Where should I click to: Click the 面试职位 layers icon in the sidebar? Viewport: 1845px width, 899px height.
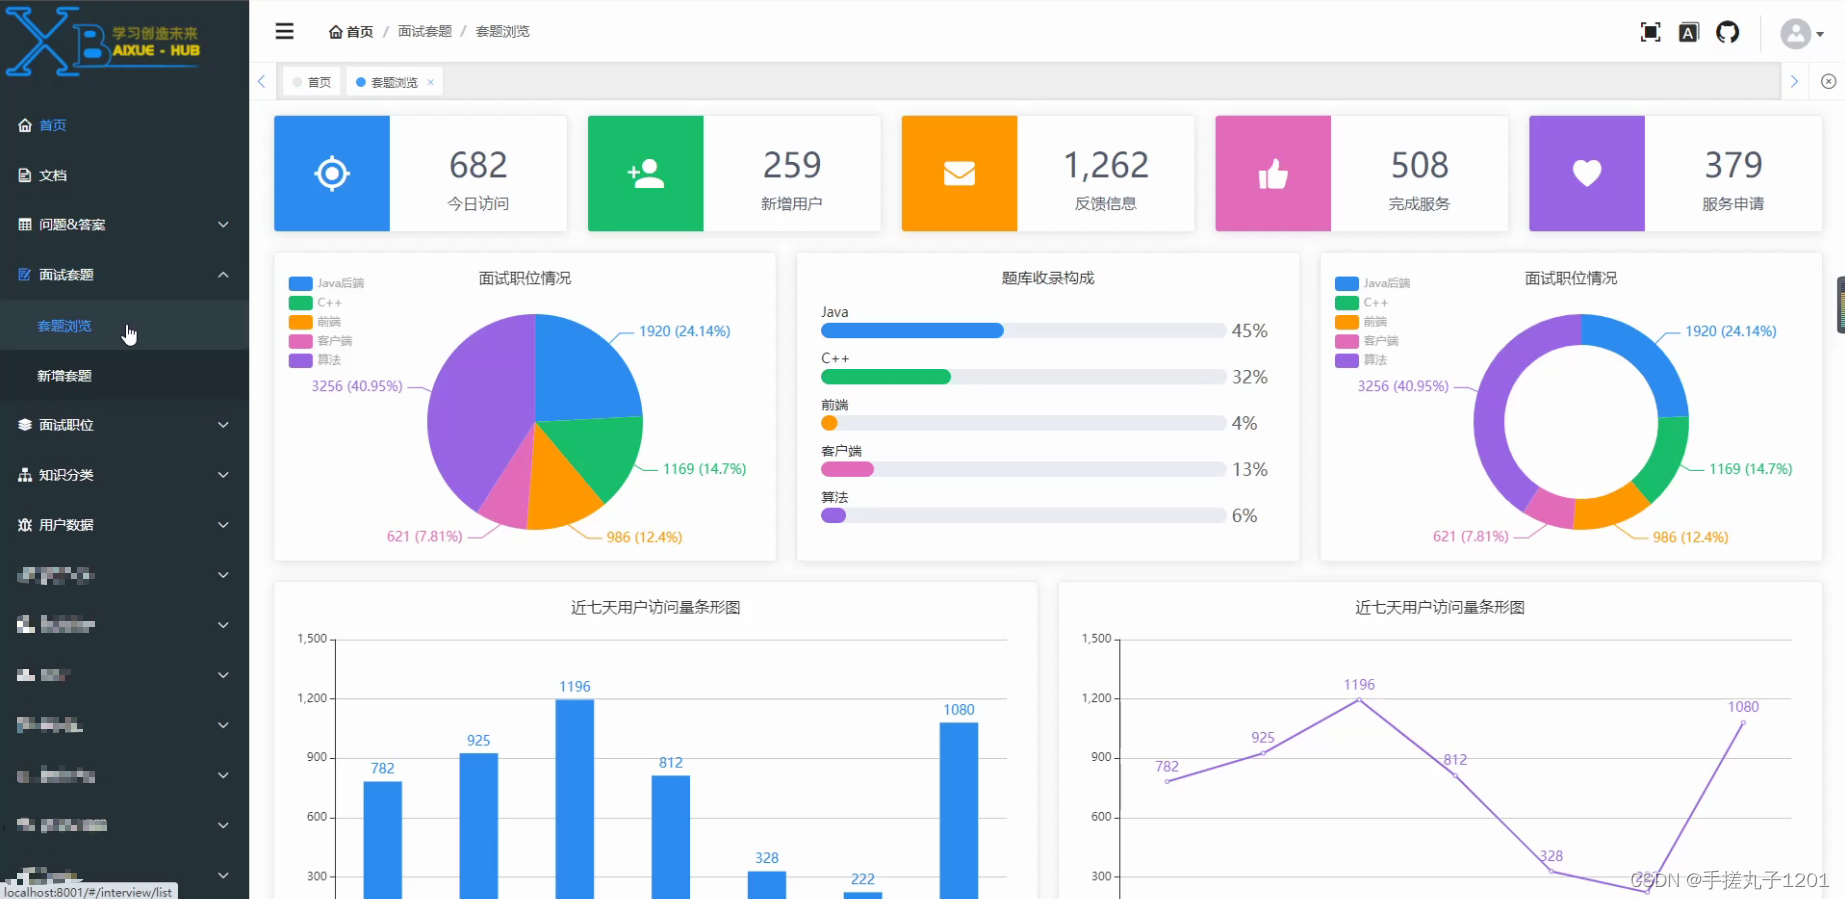25,425
